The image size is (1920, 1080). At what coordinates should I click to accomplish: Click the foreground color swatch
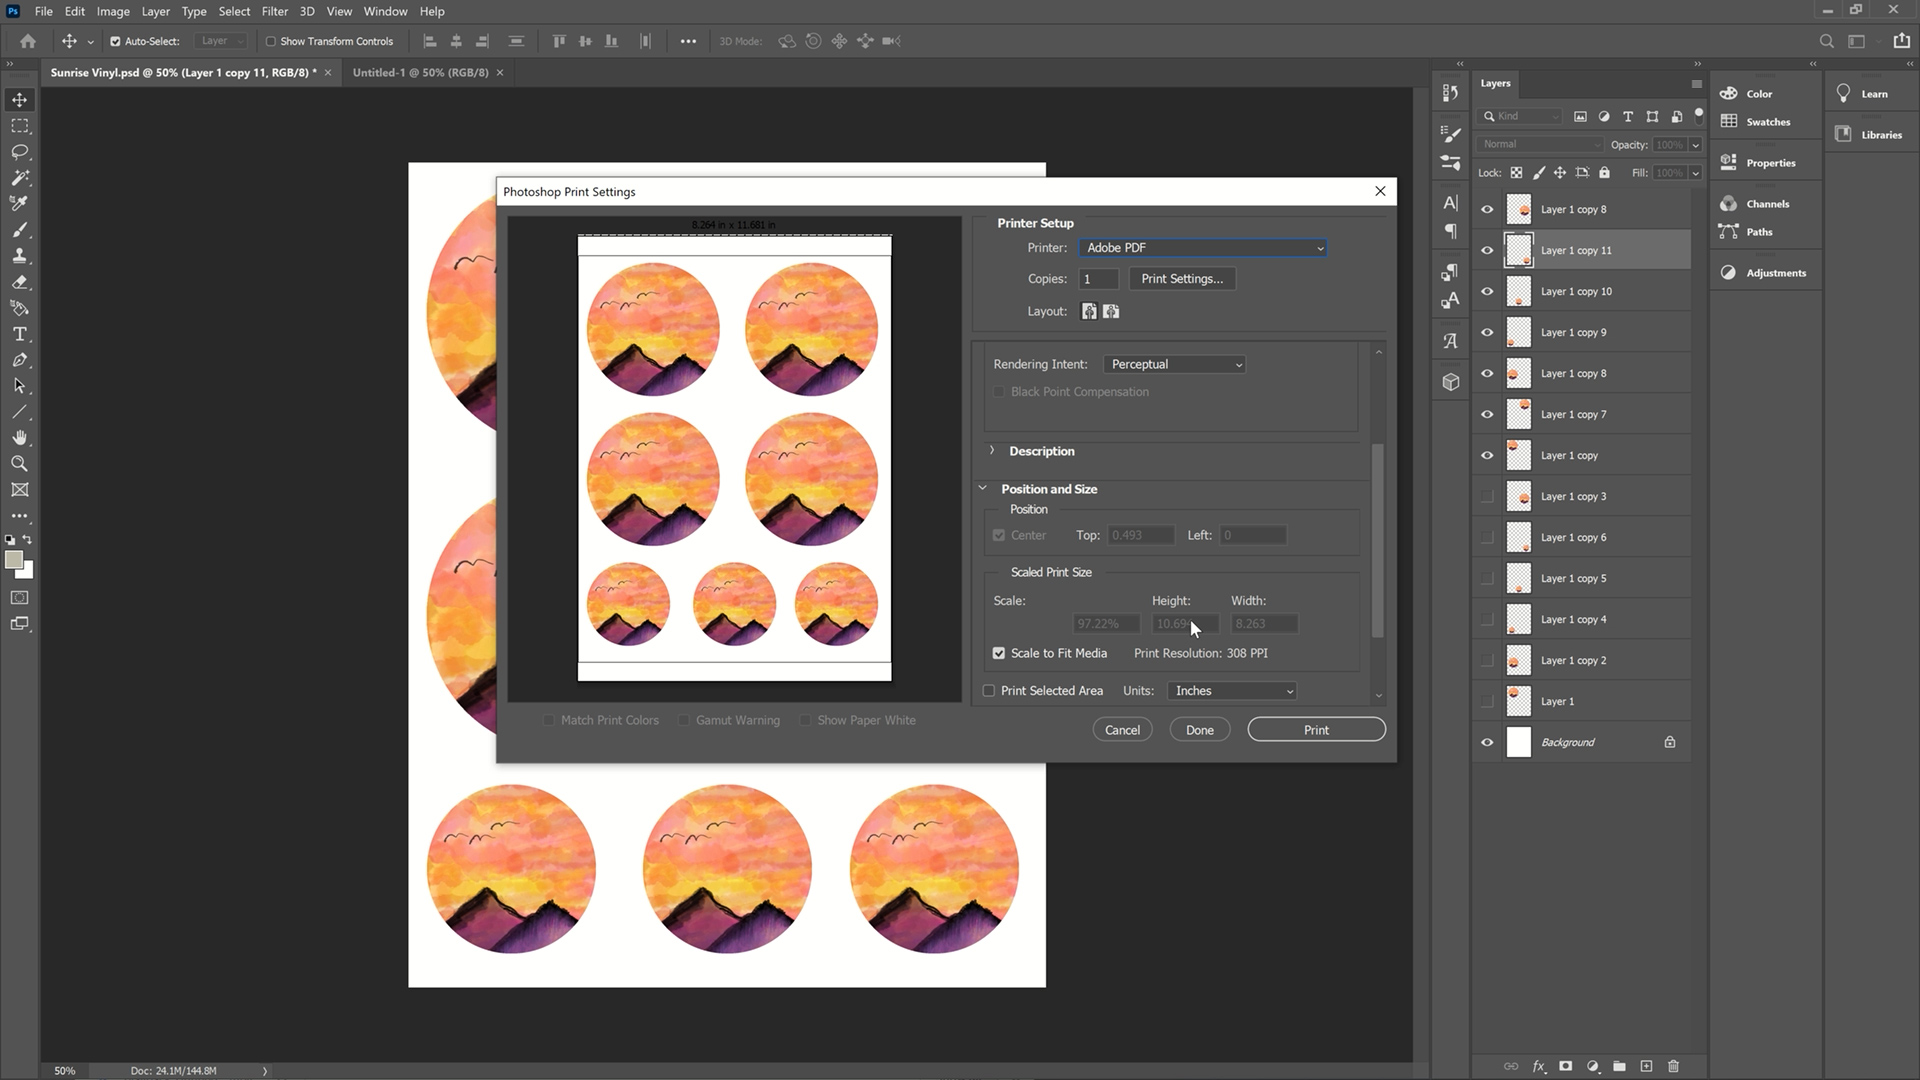coord(14,557)
